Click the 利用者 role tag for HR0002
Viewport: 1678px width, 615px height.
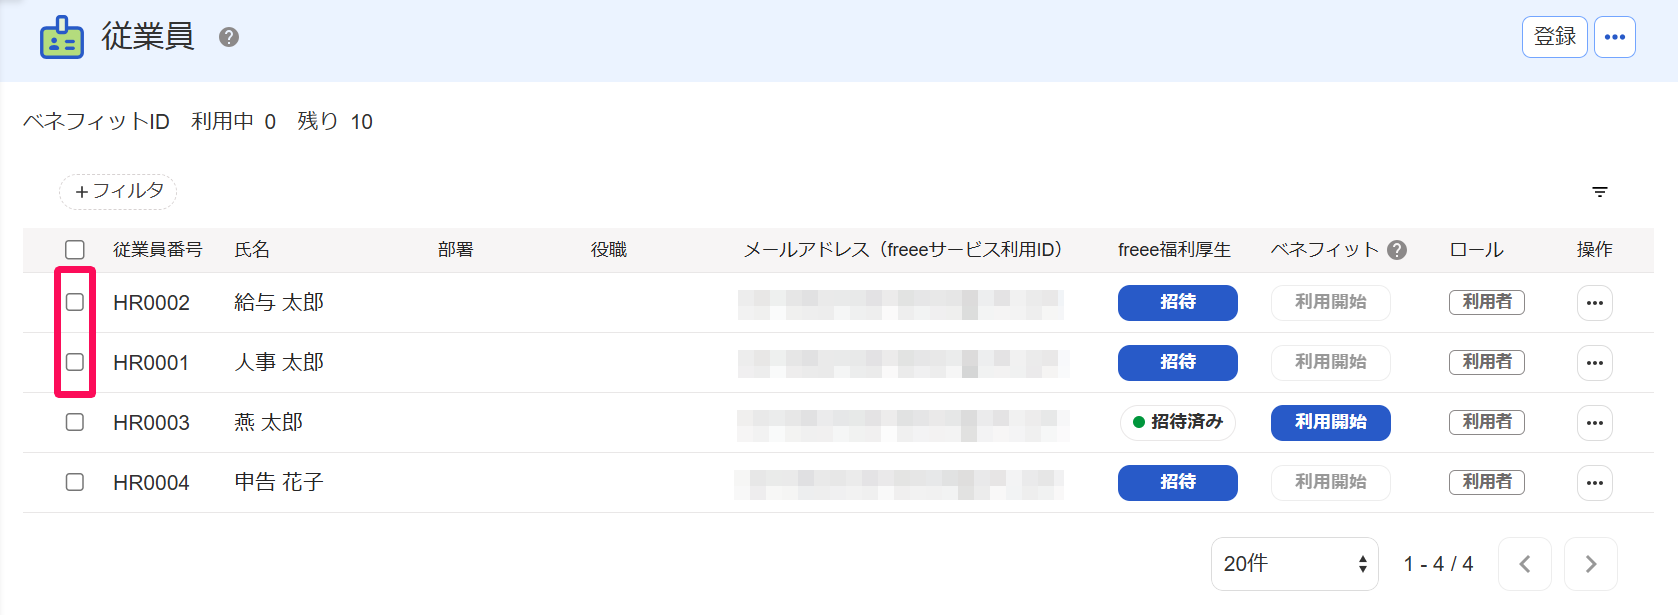click(x=1487, y=302)
